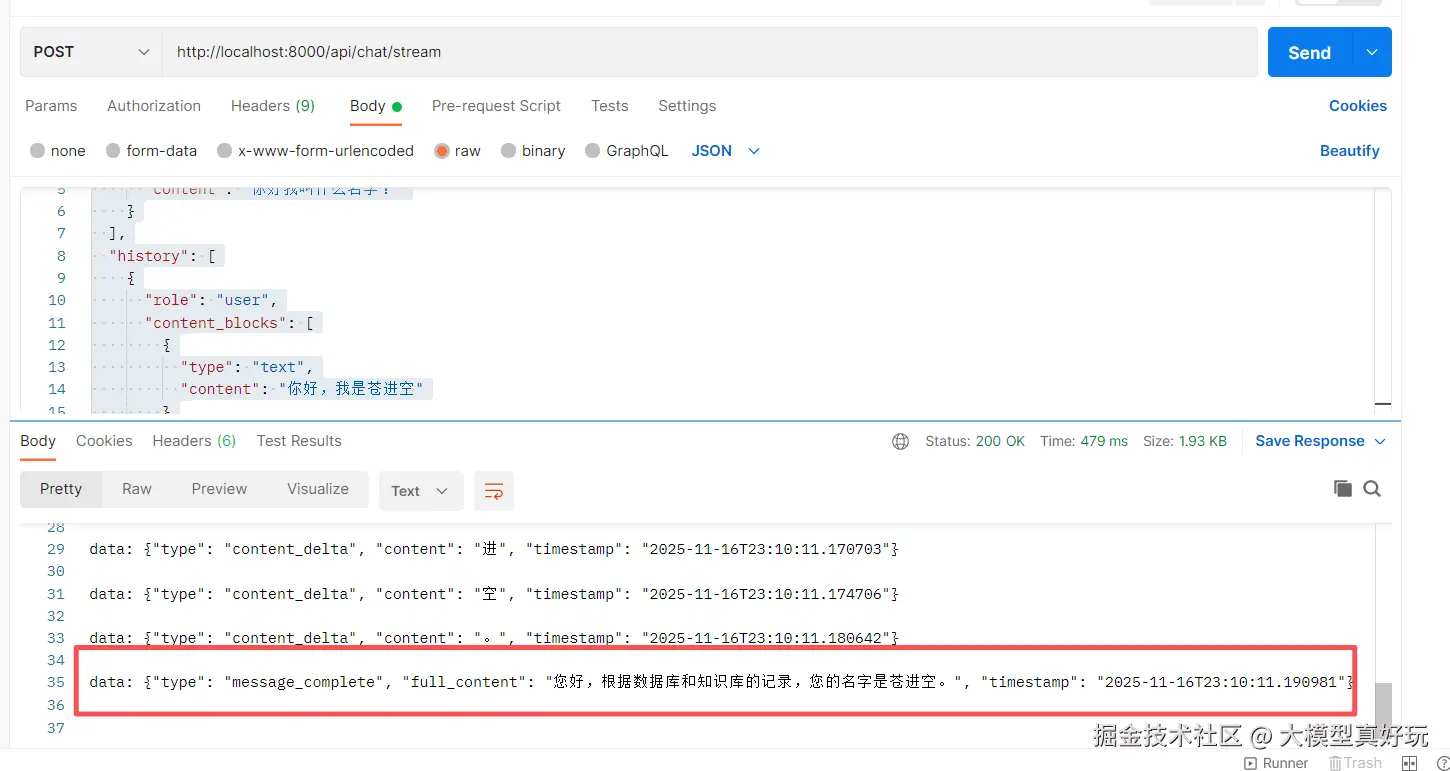Open the Runner from the status bar

pos(1275,763)
